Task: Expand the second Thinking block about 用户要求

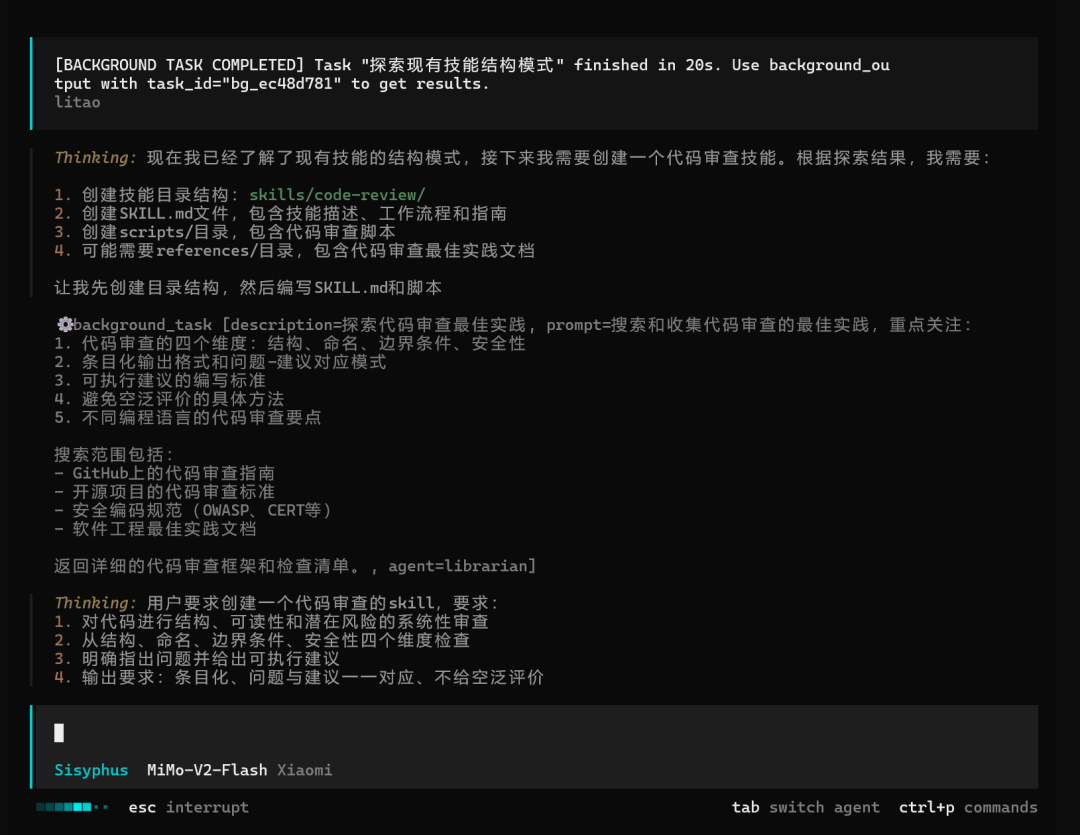Action: pos(95,603)
